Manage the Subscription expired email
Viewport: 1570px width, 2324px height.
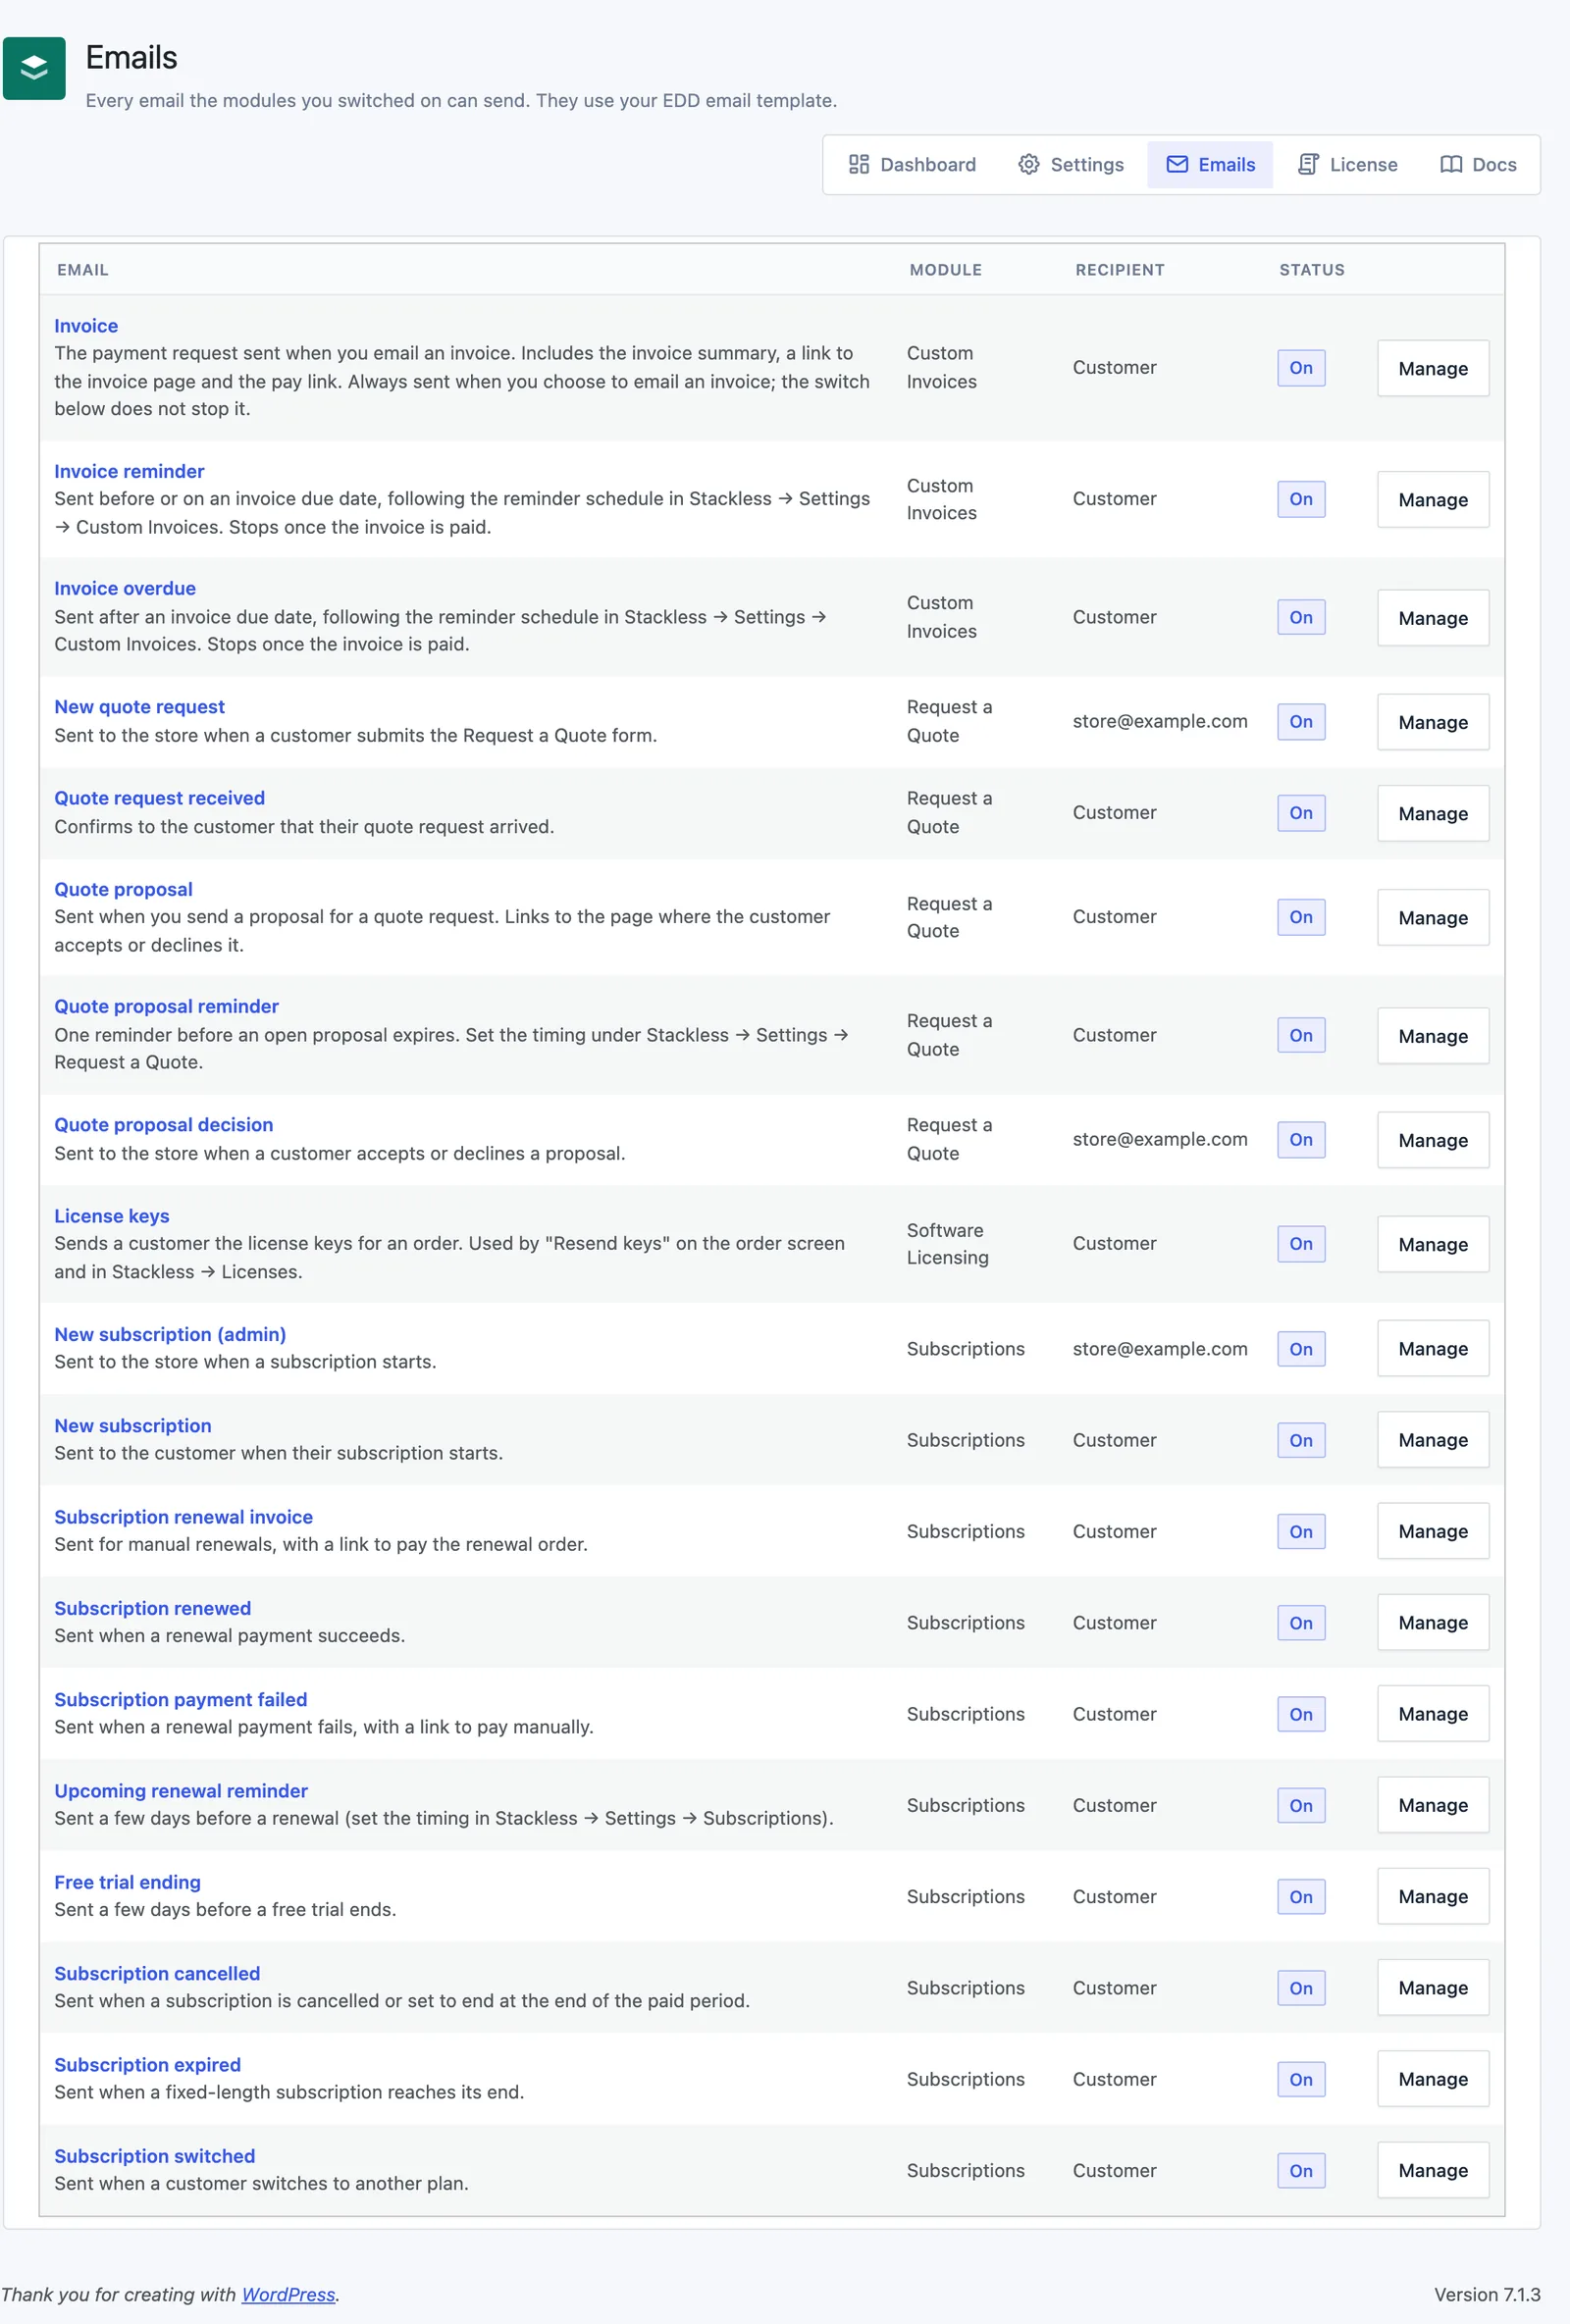click(1433, 2079)
